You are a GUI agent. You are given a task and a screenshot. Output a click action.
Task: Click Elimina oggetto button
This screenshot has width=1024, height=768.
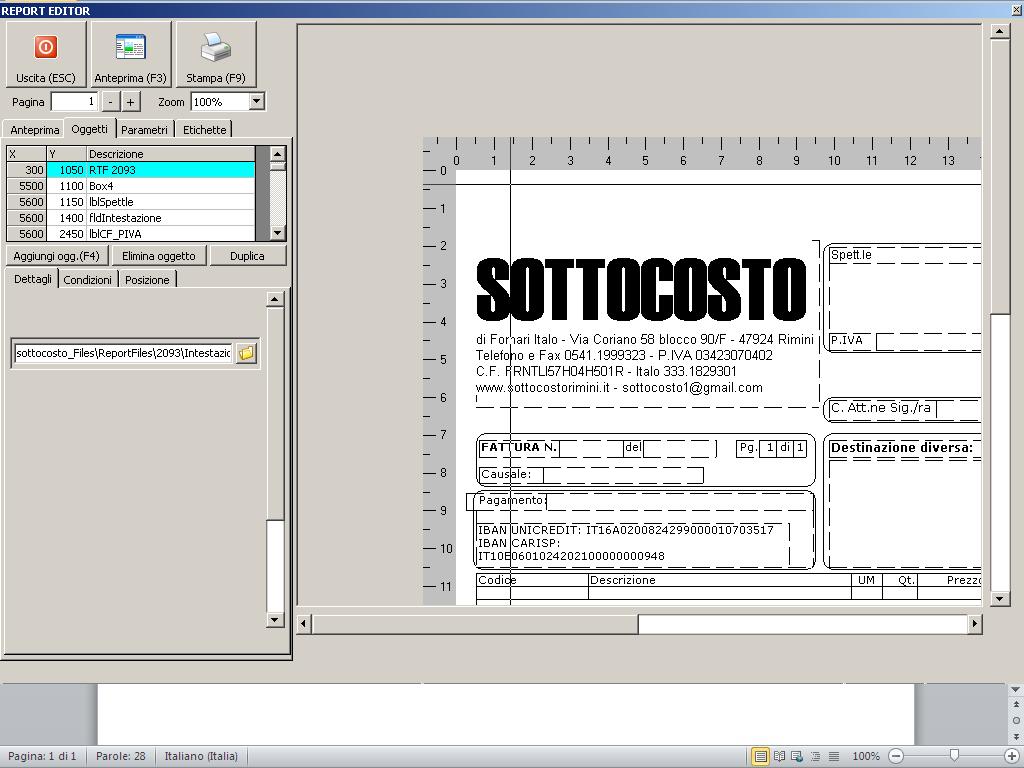[158, 256]
